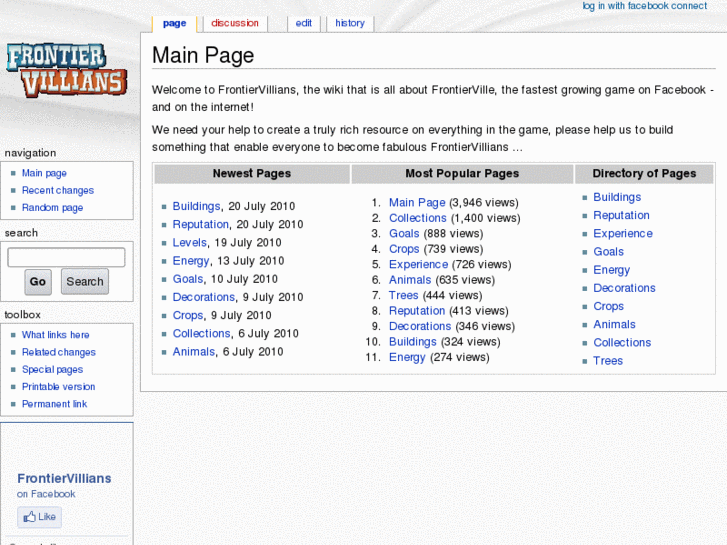Open Experience in Directory of Pages

pos(623,233)
